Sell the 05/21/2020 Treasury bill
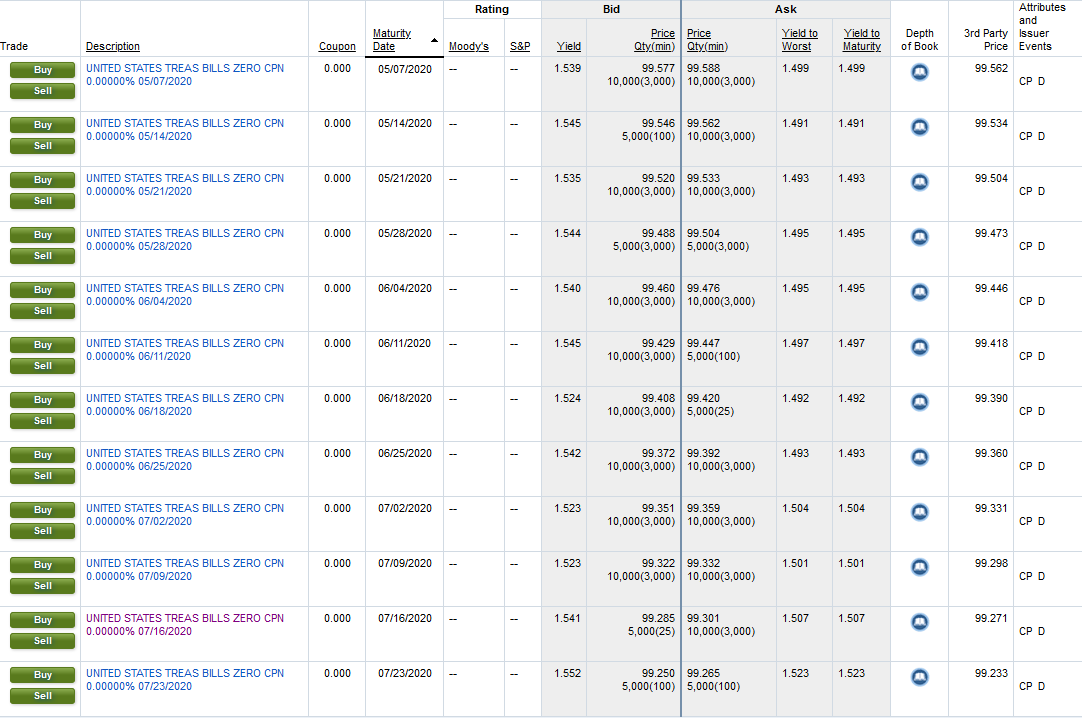 tap(43, 201)
